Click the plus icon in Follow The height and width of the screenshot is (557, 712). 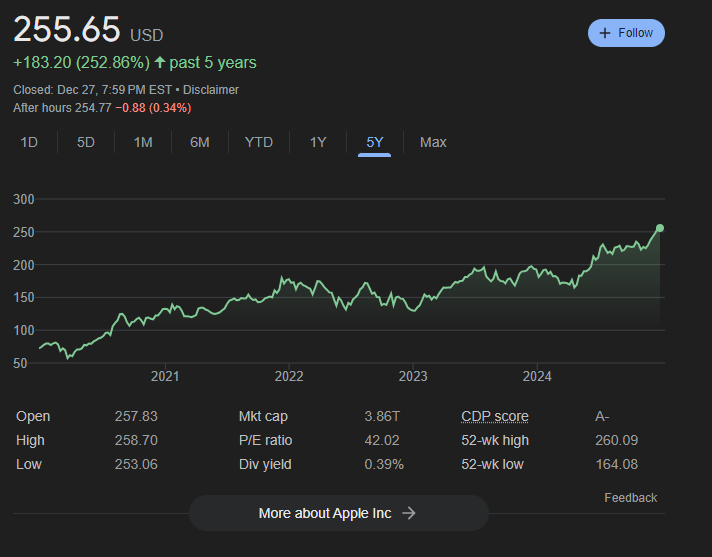click(x=604, y=33)
